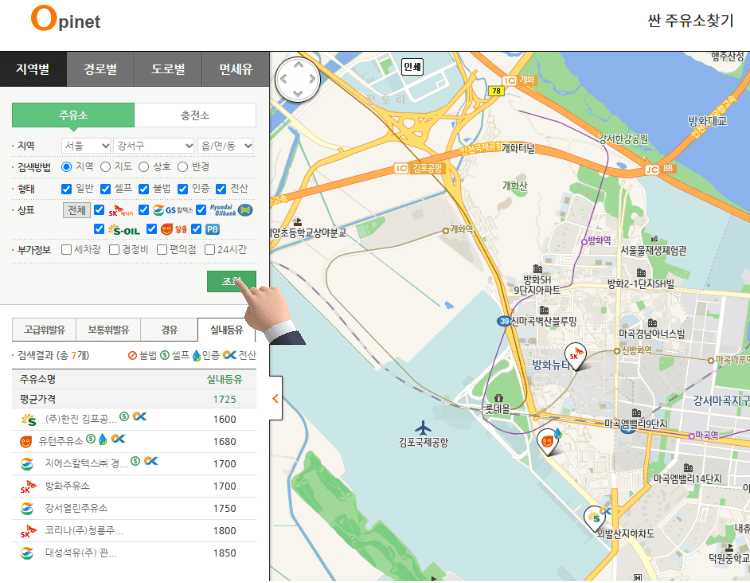Open 방화주유소 station details
This screenshot has width=750, height=583.
[x=67, y=486]
